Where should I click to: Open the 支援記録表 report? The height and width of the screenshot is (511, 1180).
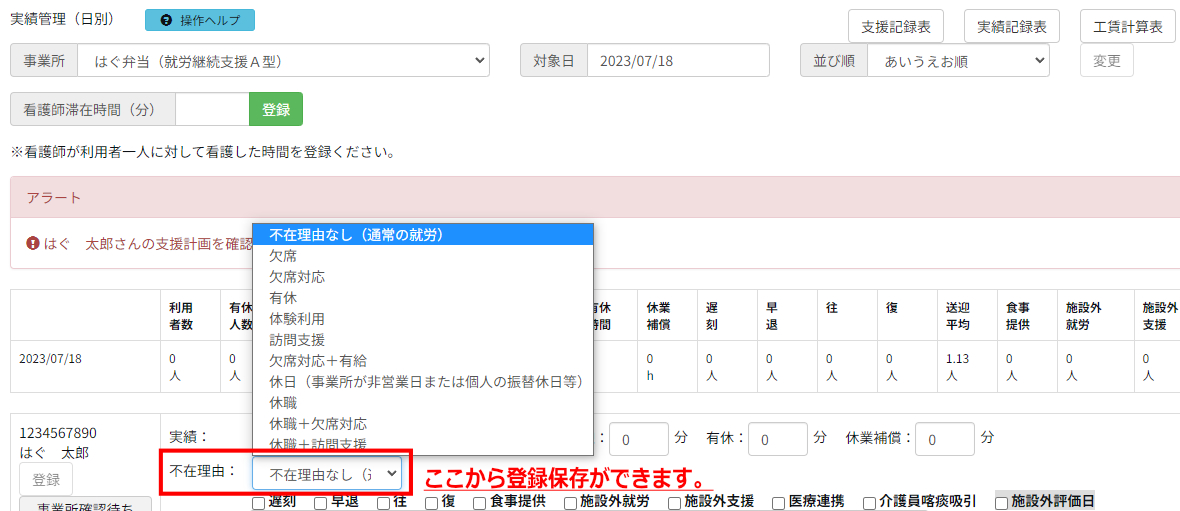(x=896, y=27)
